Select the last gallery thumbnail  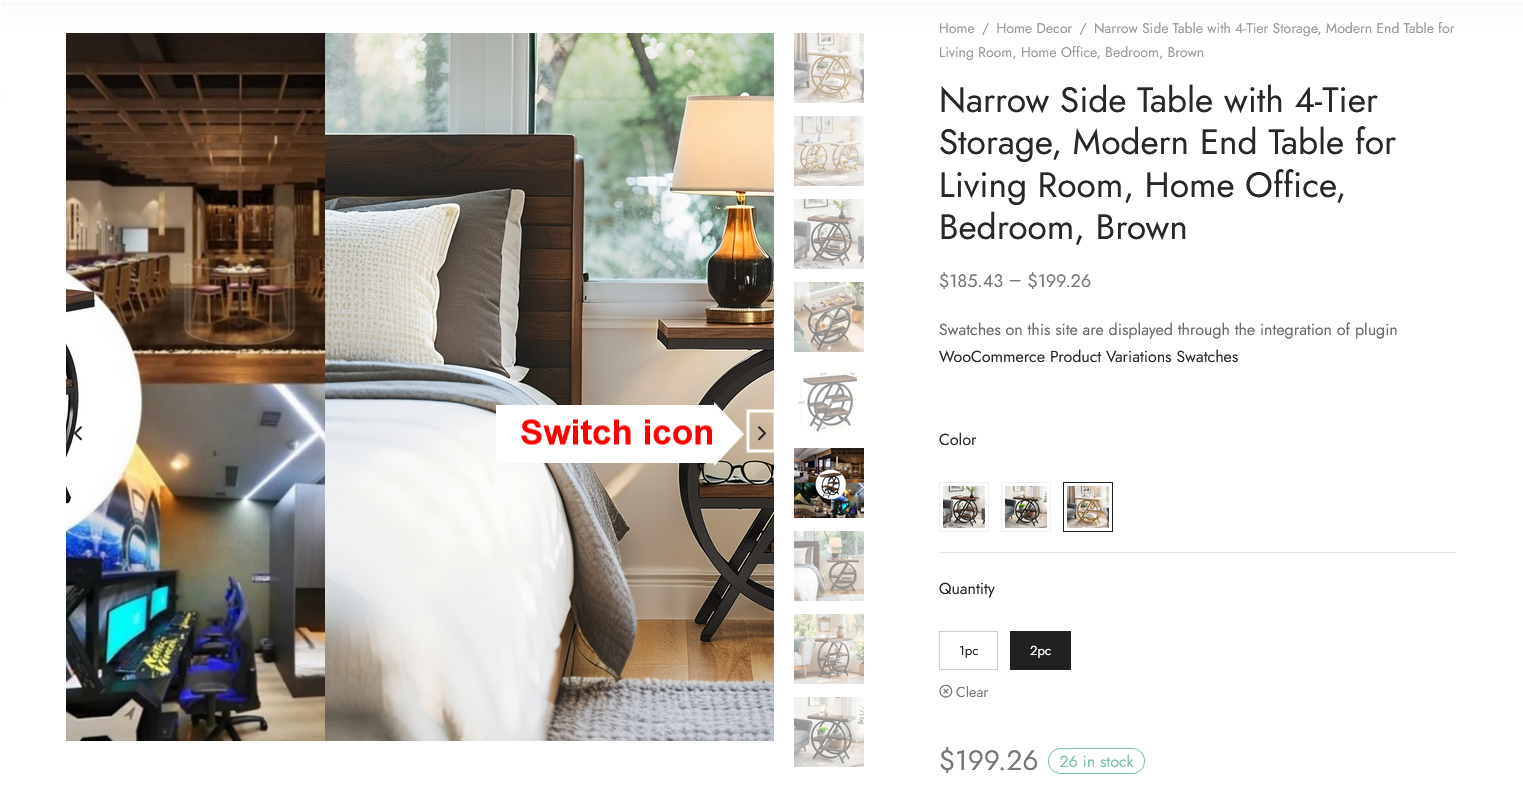click(829, 732)
